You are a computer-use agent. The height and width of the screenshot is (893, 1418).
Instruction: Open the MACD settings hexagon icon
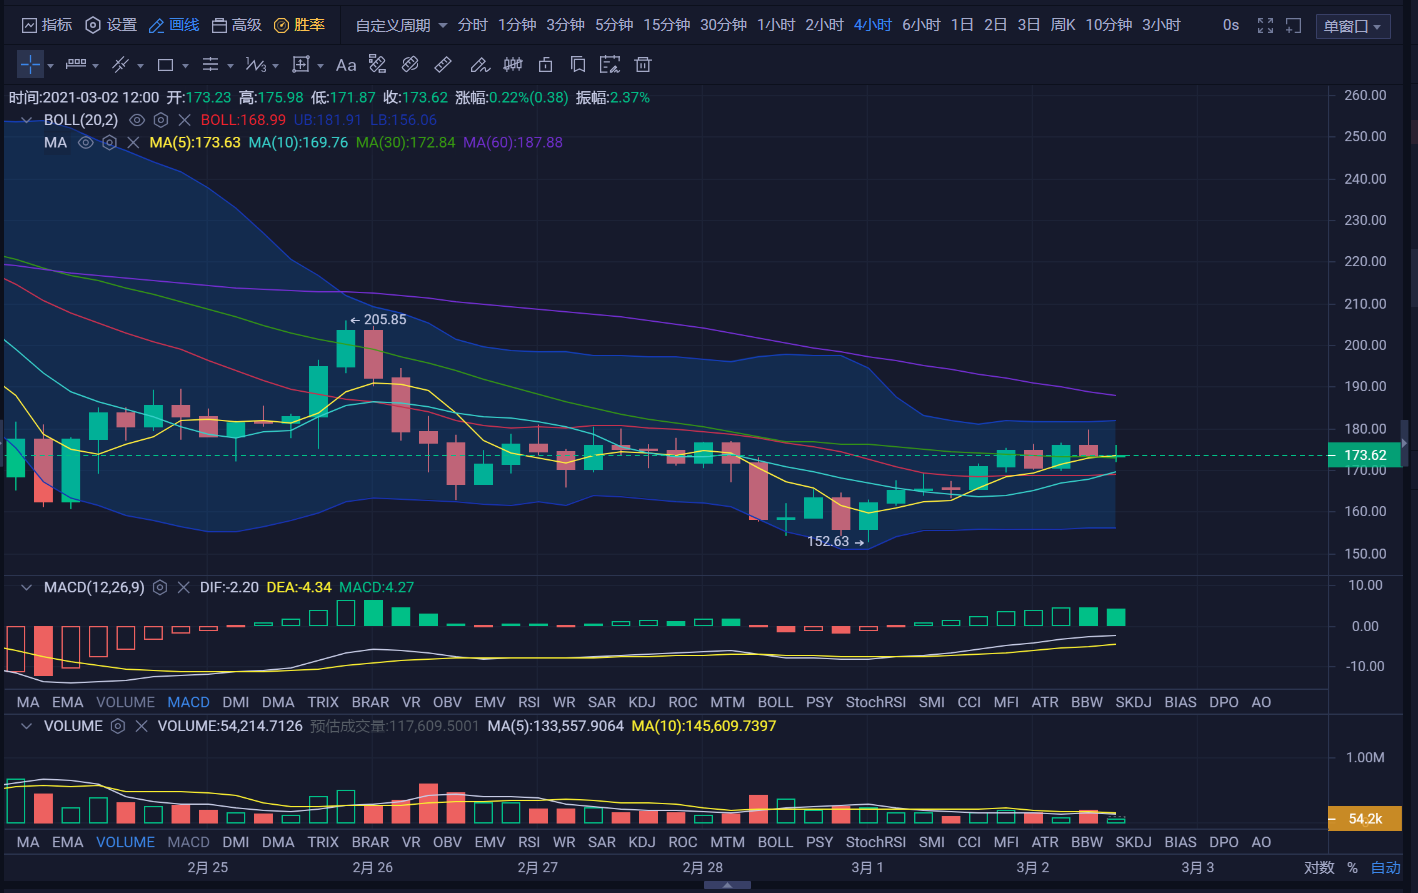[x=160, y=588]
